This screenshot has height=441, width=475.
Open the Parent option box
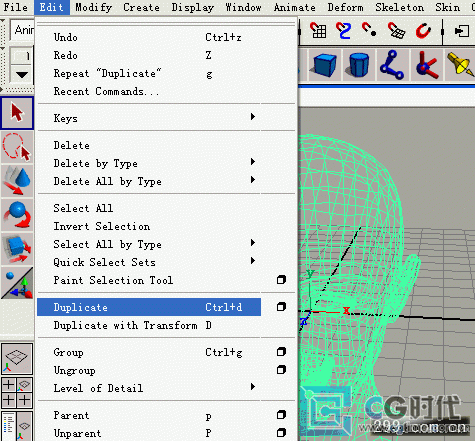[281, 415]
